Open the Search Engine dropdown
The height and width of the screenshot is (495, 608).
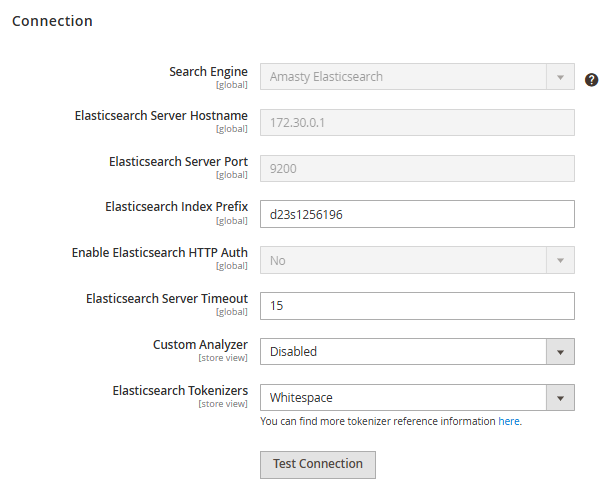[417, 77]
